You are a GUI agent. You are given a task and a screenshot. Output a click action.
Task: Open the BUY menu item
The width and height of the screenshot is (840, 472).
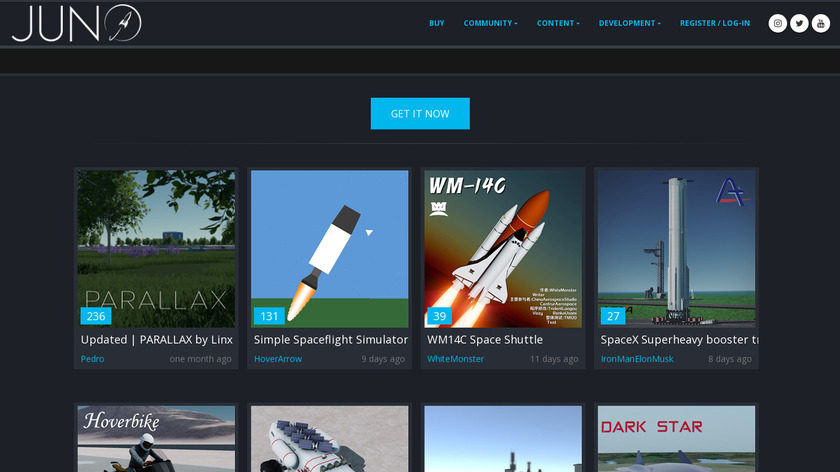click(x=437, y=23)
